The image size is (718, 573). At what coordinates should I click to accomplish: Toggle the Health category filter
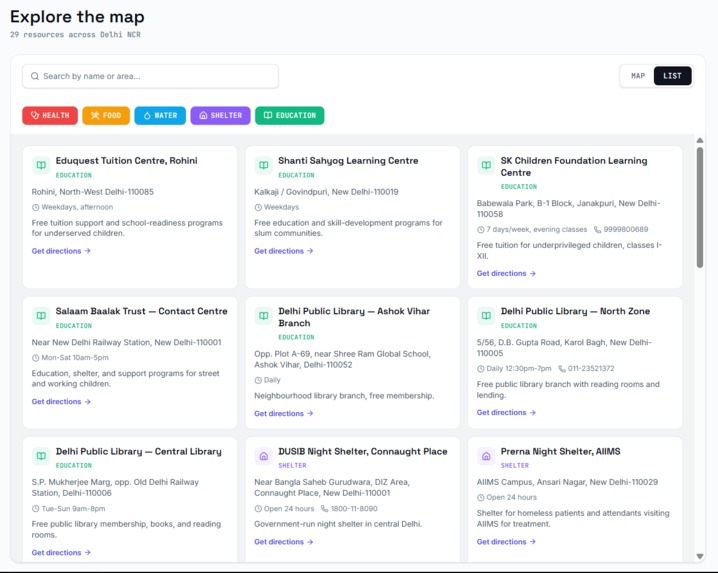click(50, 115)
